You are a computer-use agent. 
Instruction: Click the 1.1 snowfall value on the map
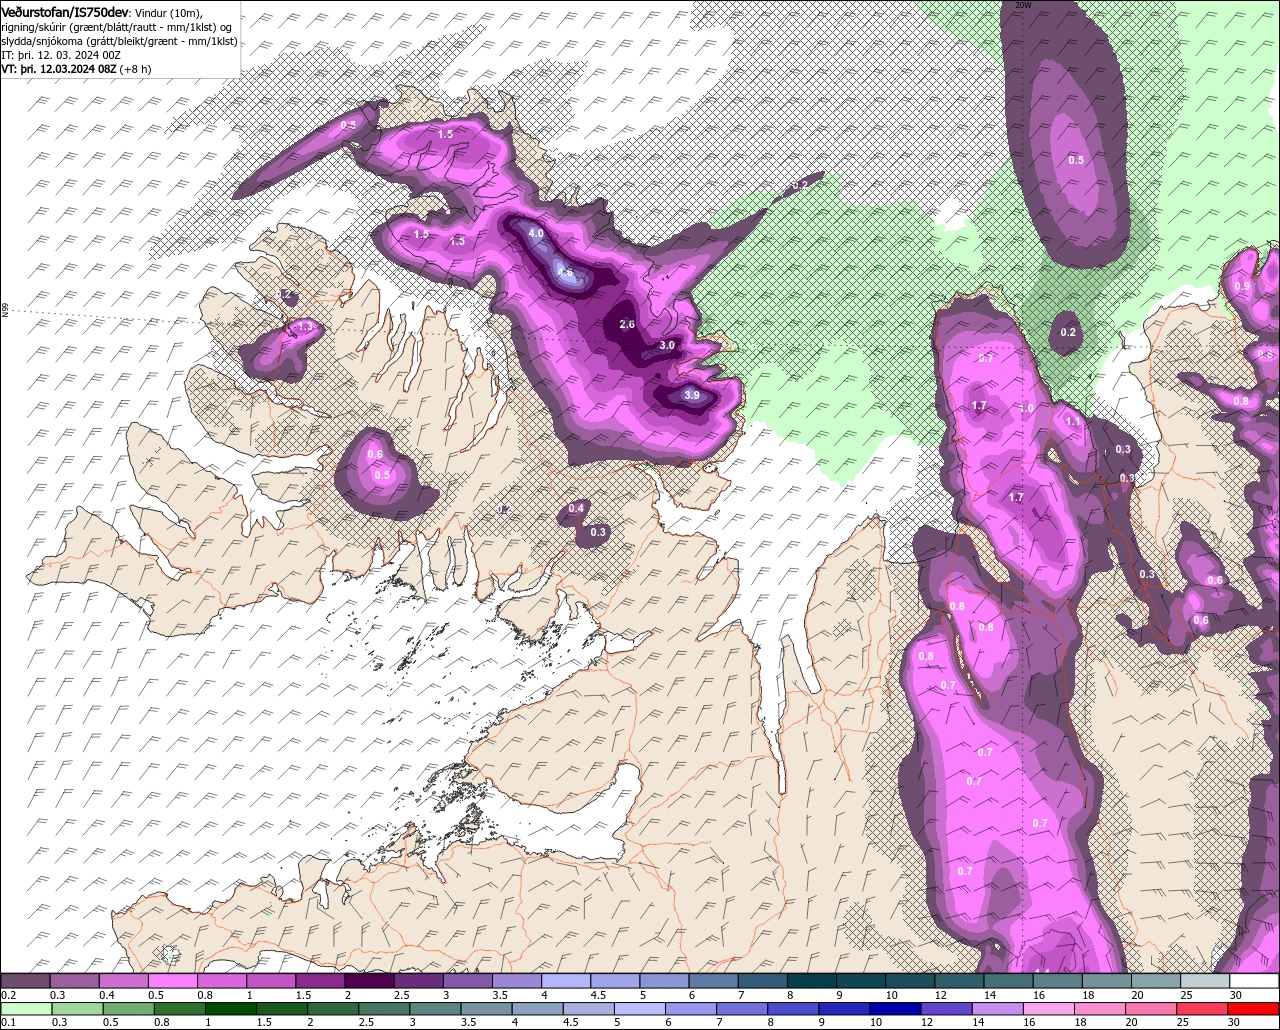click(1073, 422)
